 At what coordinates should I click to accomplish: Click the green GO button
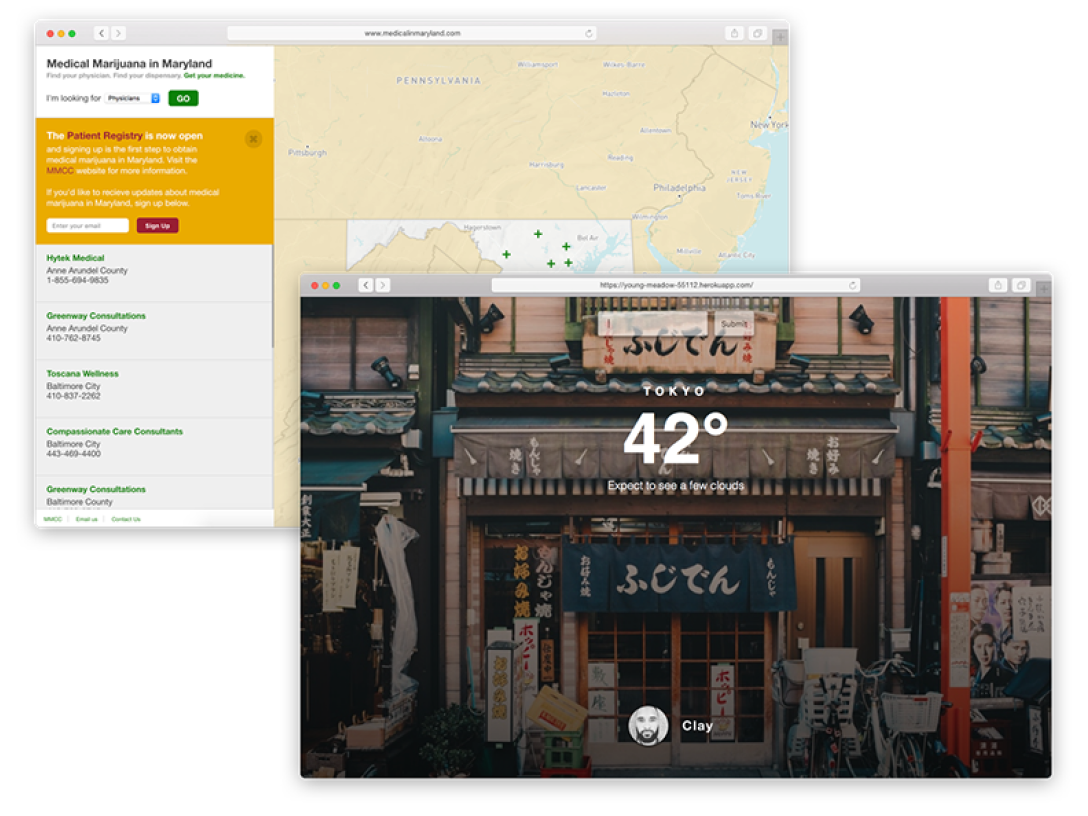coord(183,99)
